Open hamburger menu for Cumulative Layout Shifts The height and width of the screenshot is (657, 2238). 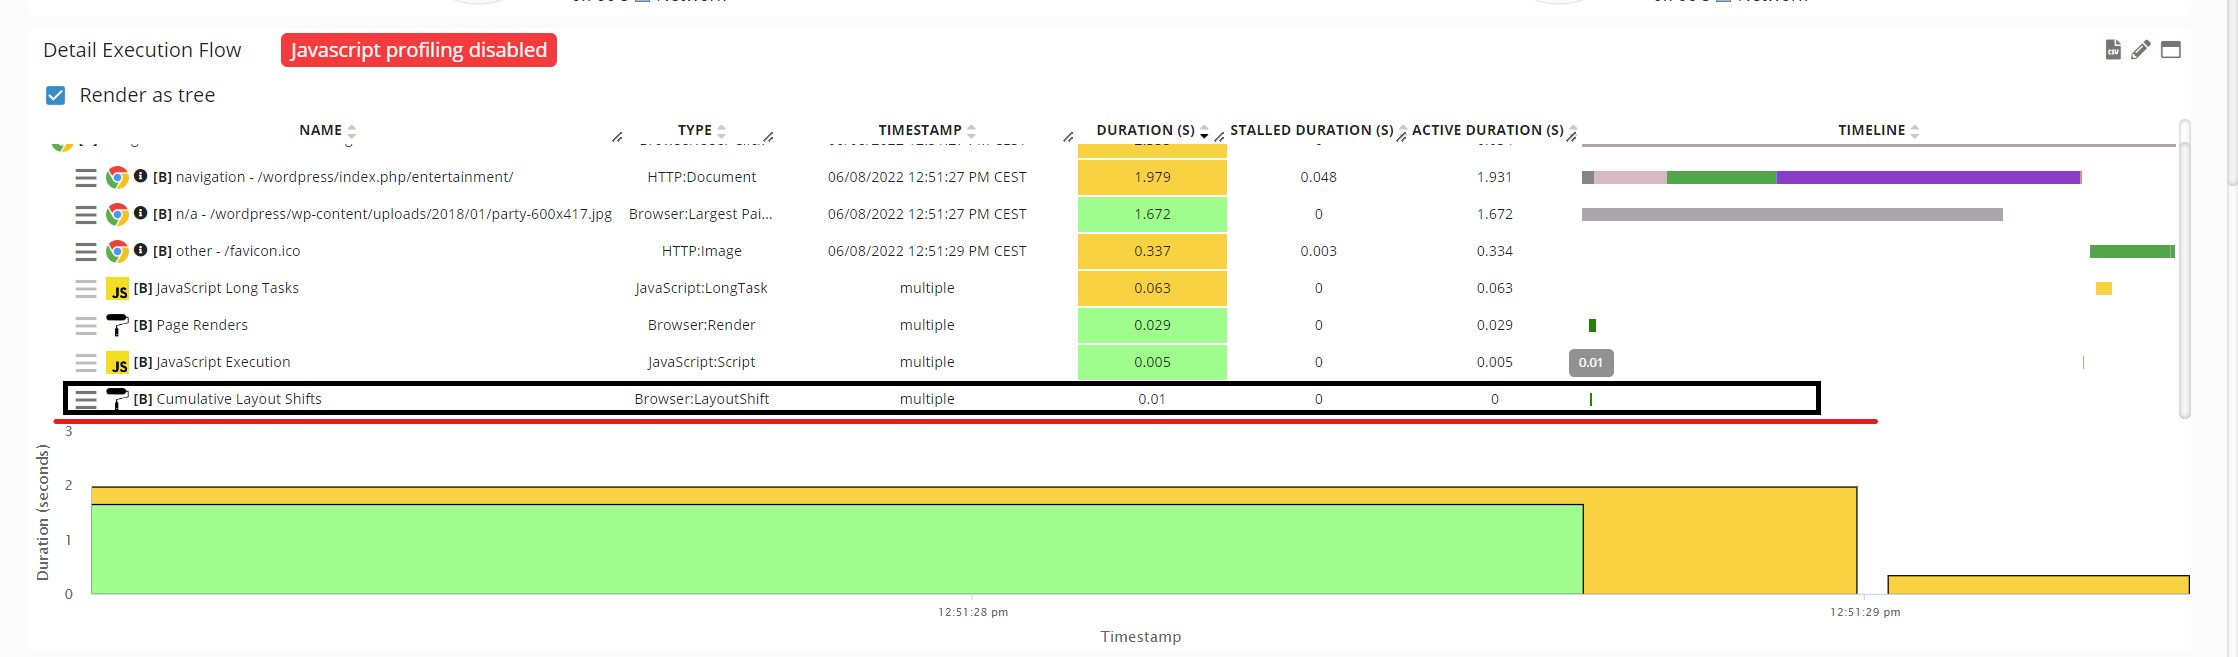click(86, 399)
